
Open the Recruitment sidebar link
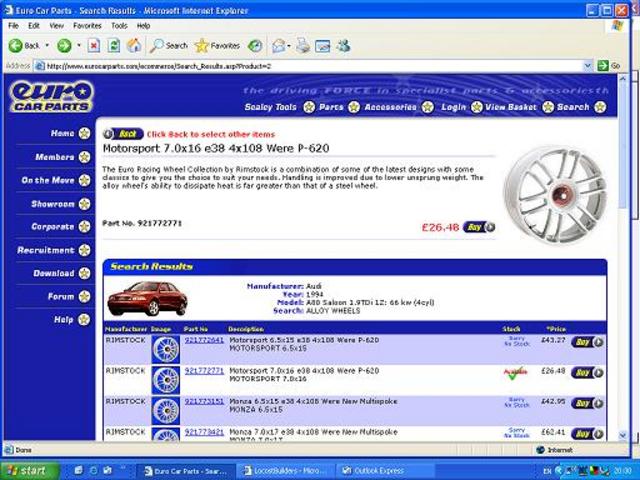(x=53, y=250)
